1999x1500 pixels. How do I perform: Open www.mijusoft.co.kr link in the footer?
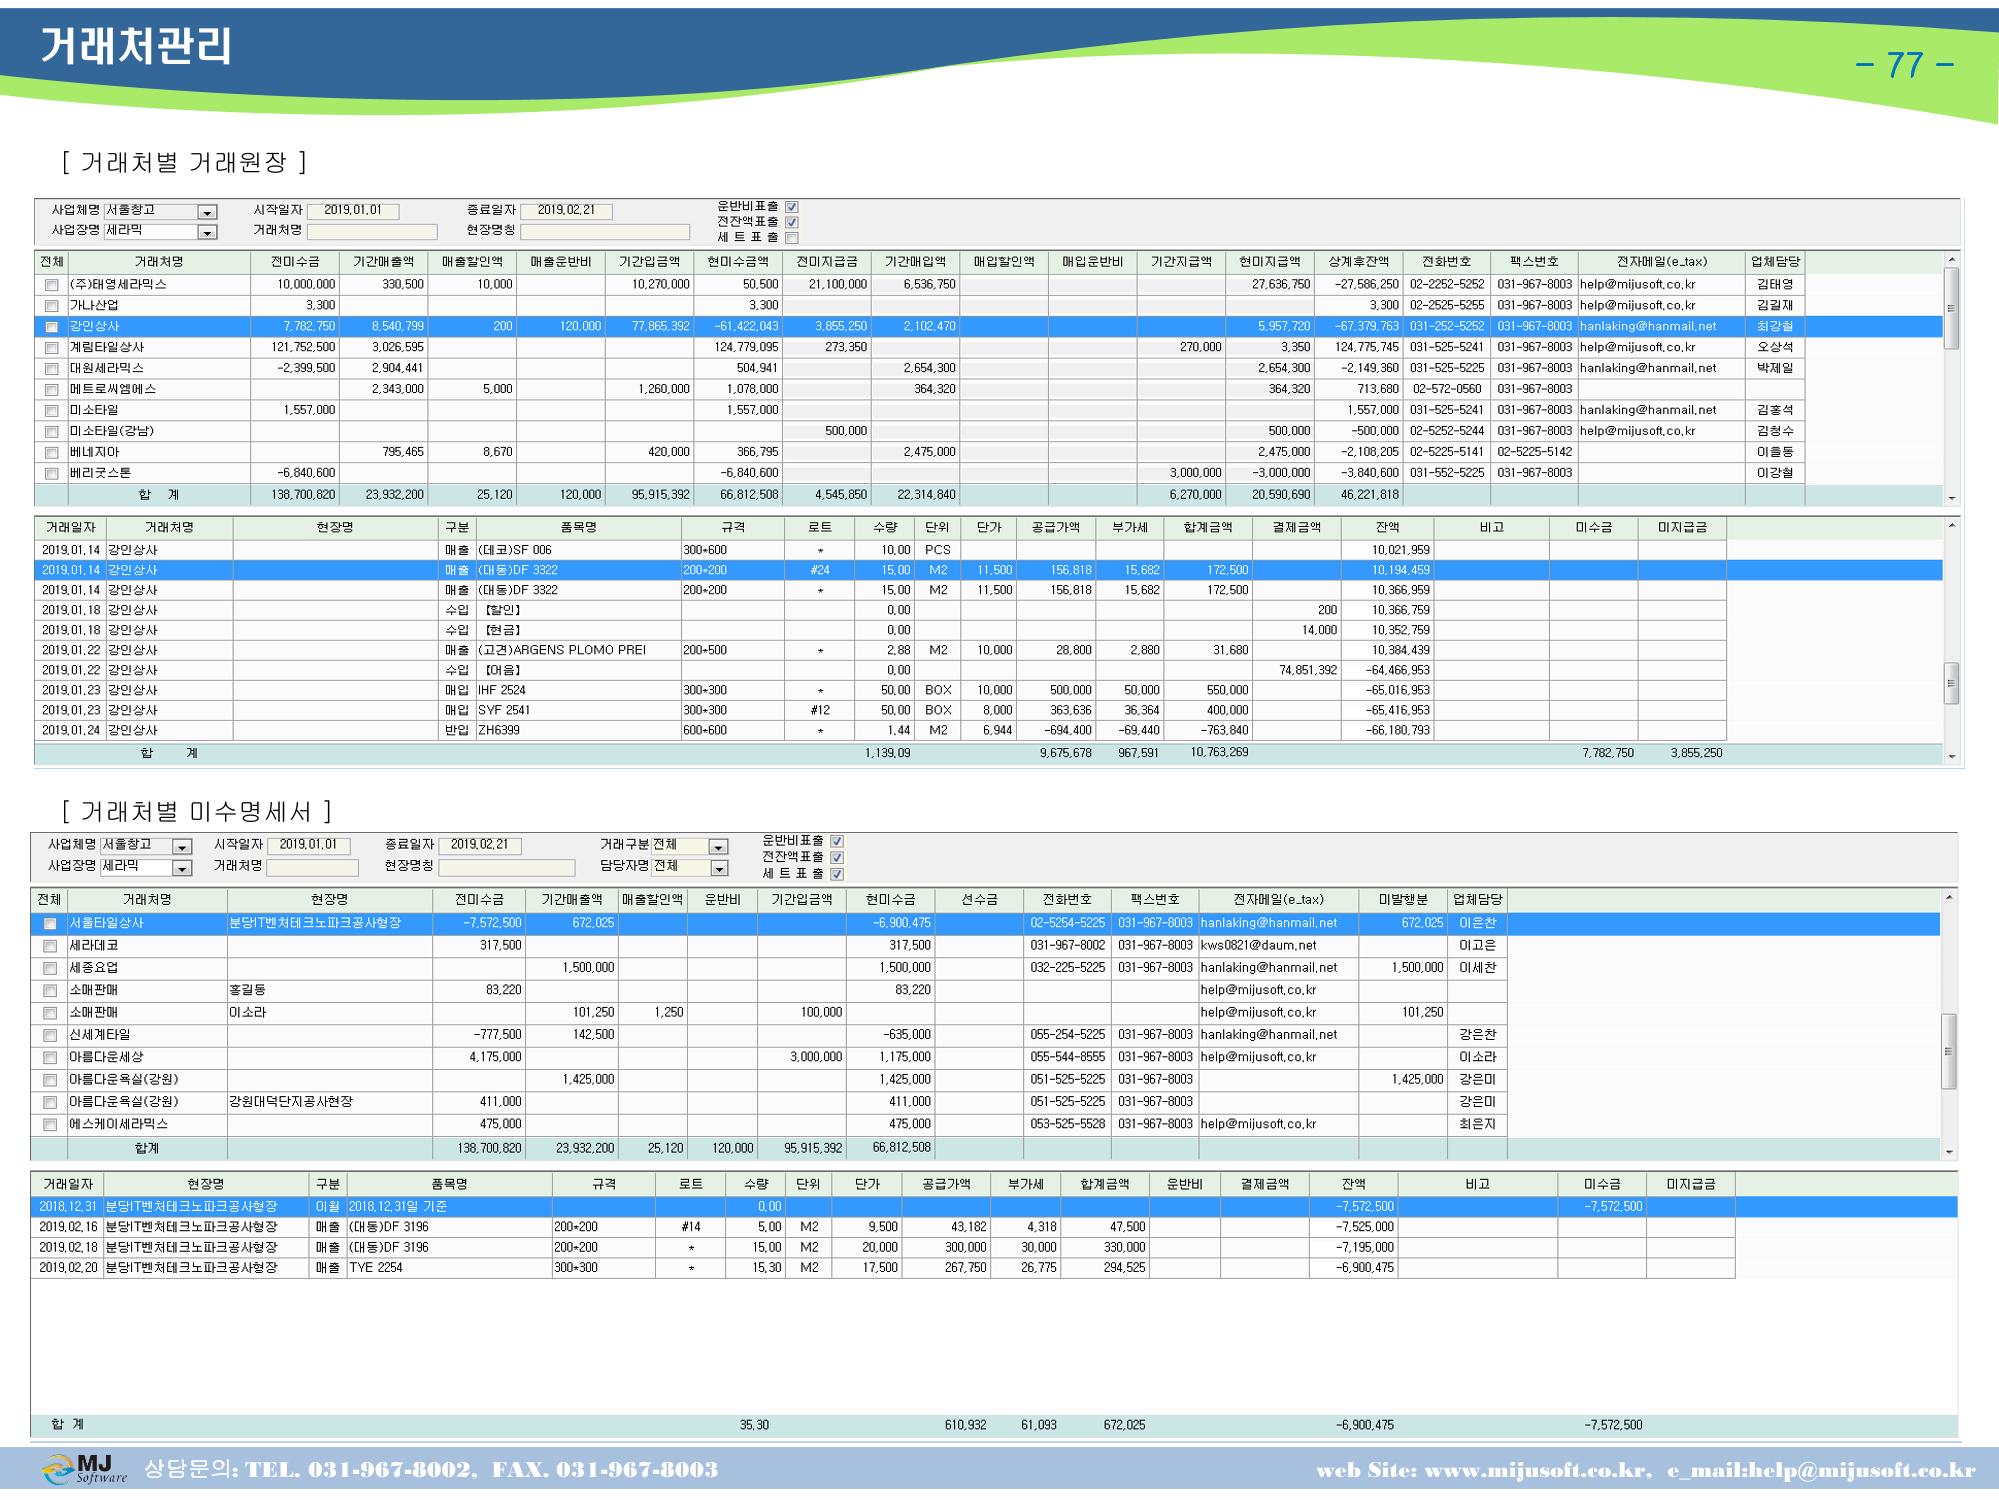1537,1471
